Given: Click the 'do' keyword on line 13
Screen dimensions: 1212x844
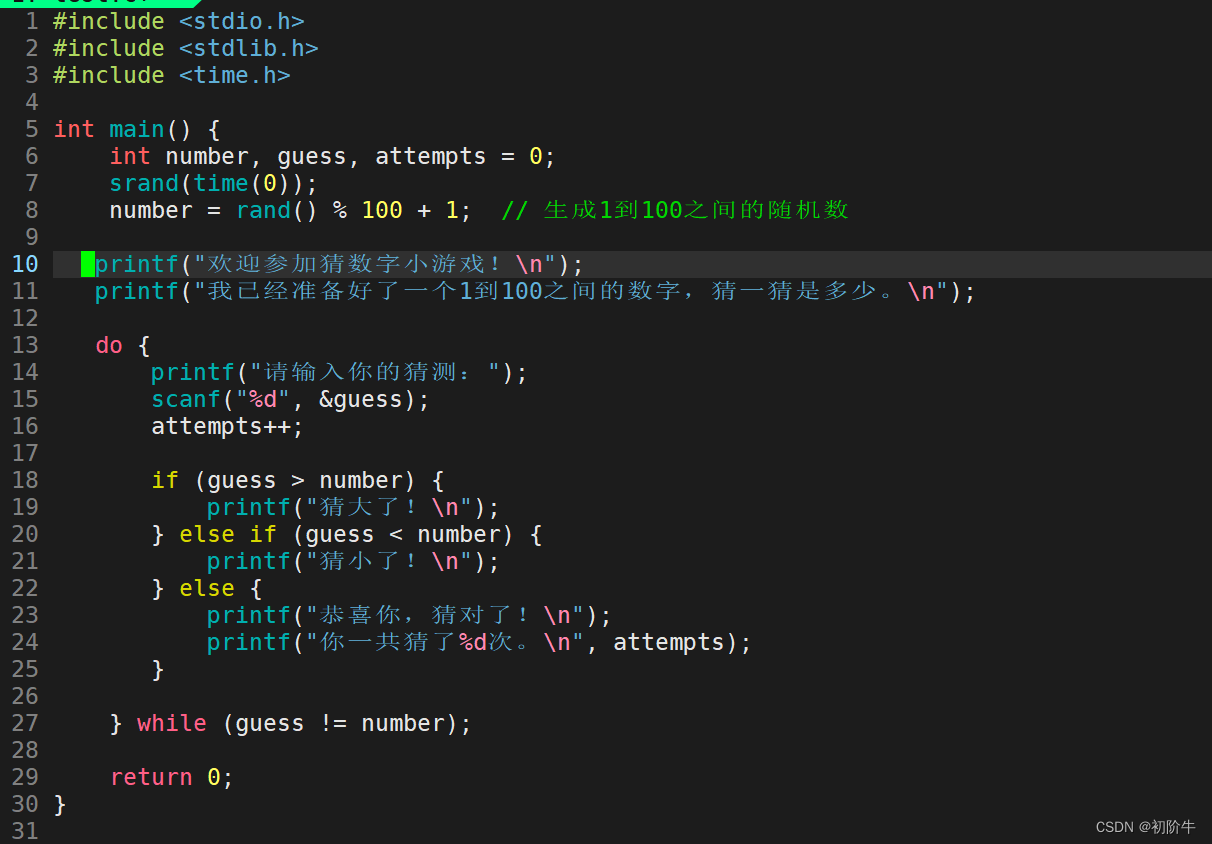Looking at the screenshot, I should (x=109, y=345).
